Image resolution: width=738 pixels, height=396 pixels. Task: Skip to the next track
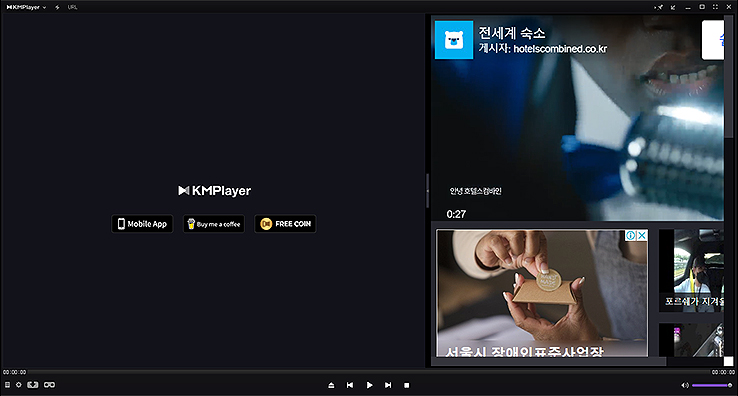tap(388, 385)
